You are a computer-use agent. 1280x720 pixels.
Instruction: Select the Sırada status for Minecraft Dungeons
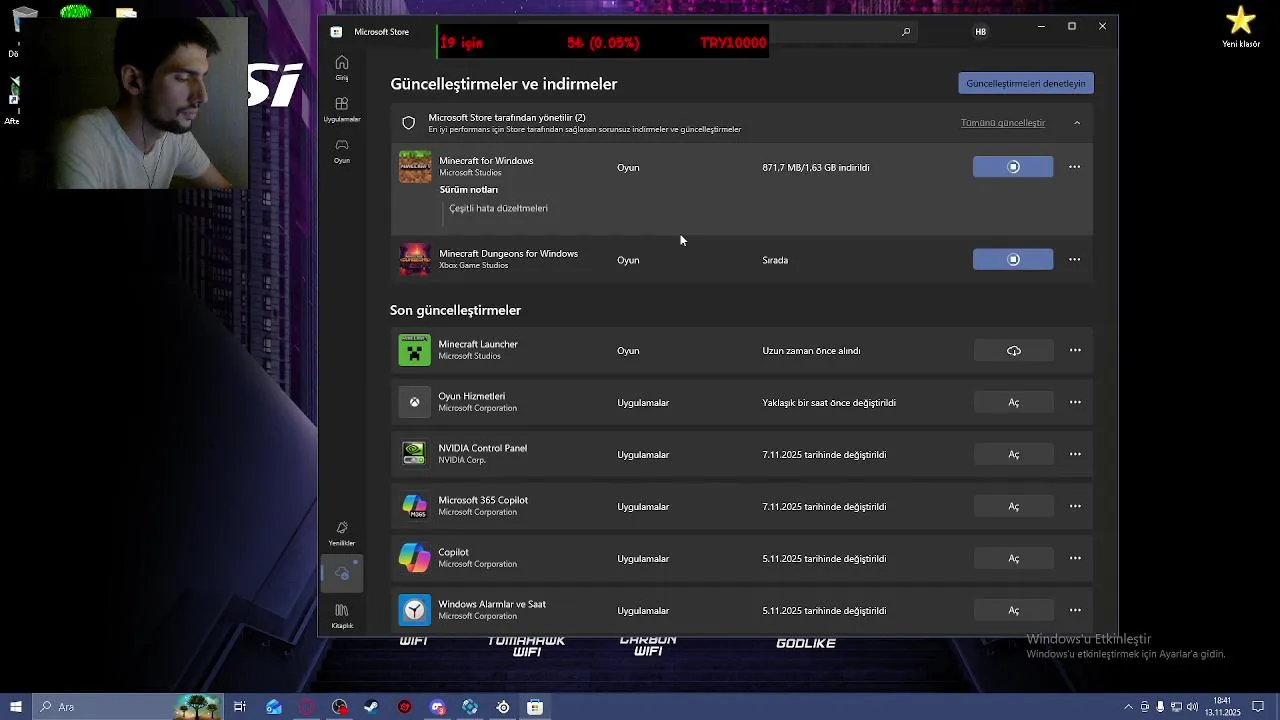(775, 260)
